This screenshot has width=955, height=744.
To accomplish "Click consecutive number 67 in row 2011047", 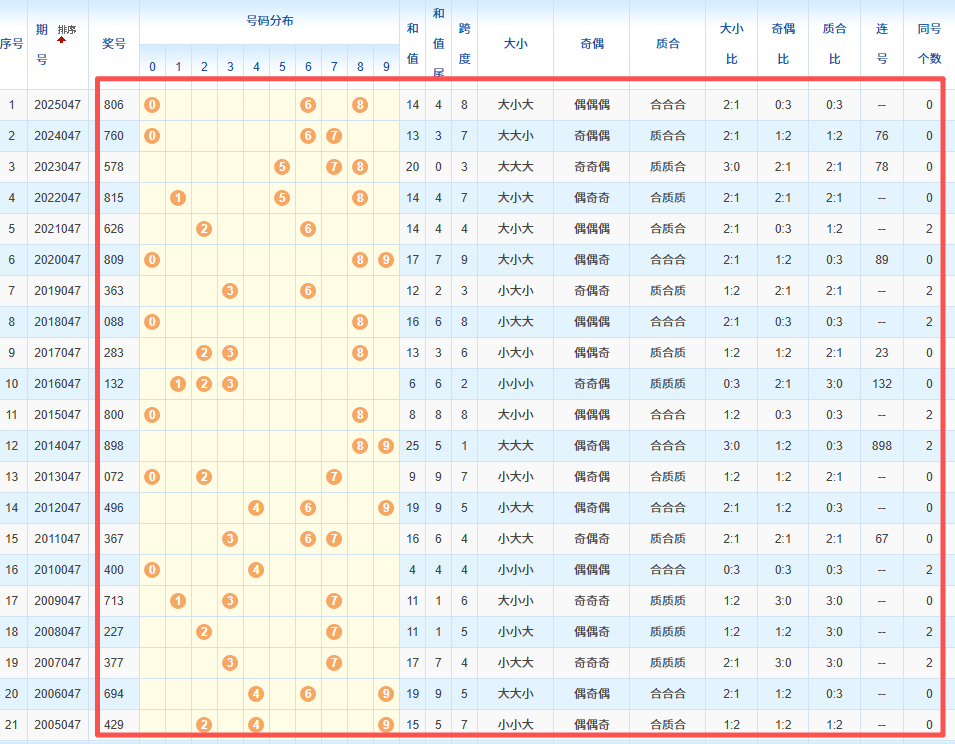I will [x=882, y=539].
